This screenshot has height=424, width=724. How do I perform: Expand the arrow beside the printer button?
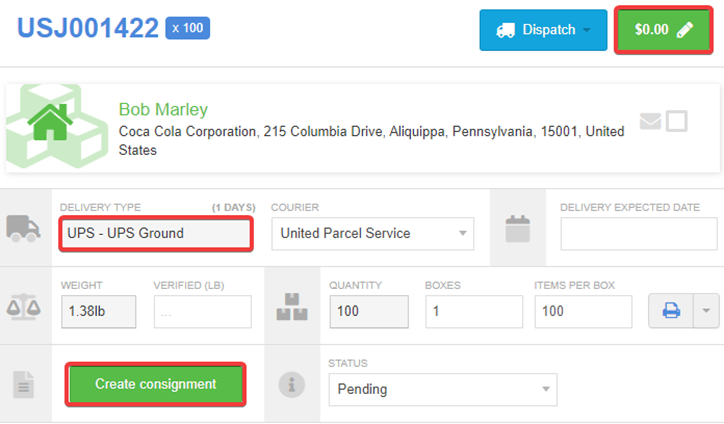tap(706, 310)
